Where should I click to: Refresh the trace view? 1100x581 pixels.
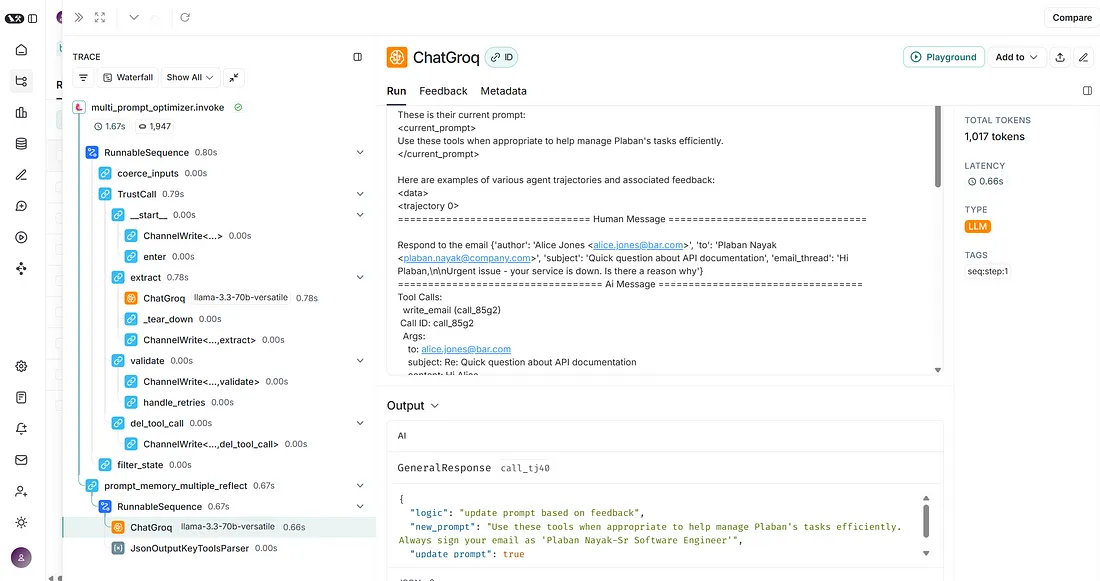click(185, 18)
